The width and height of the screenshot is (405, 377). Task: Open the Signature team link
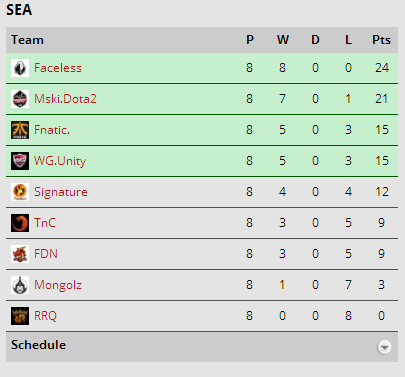[61, 192]
